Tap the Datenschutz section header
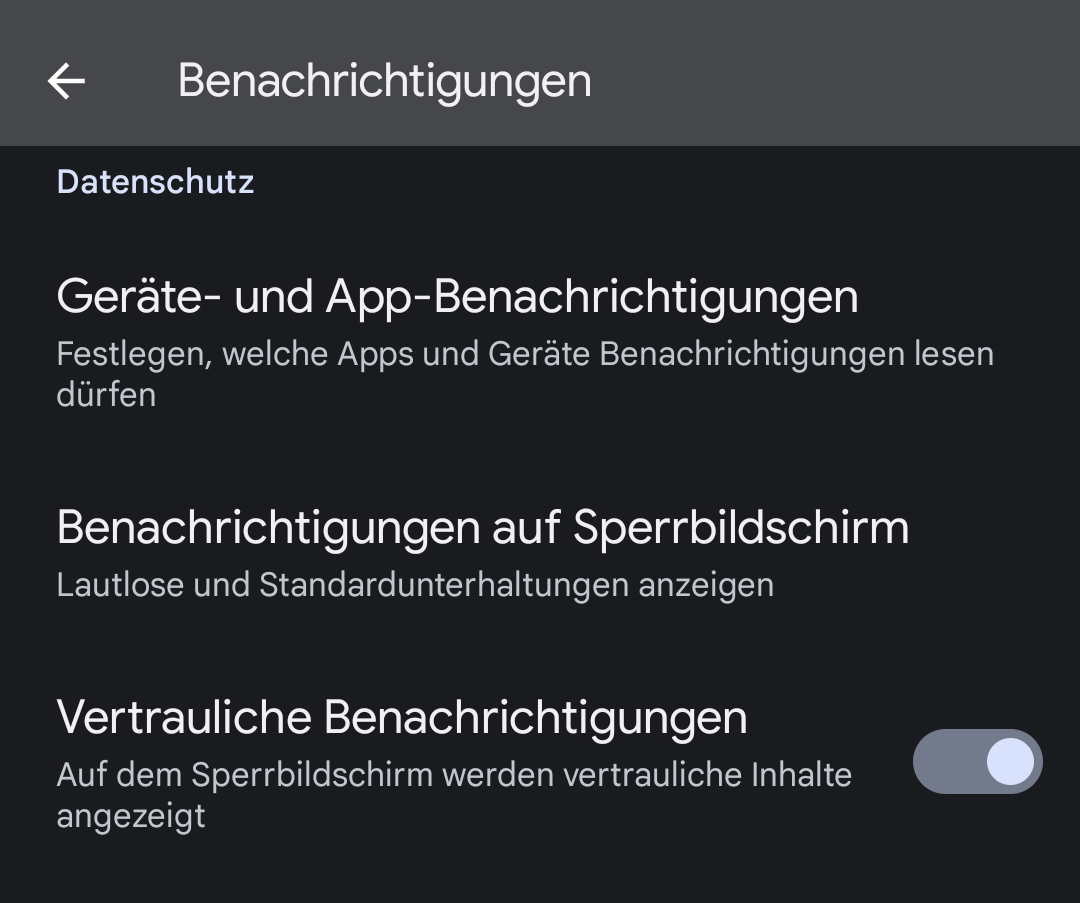Viewport: 1080px width, 903px height. click(155, 182)
